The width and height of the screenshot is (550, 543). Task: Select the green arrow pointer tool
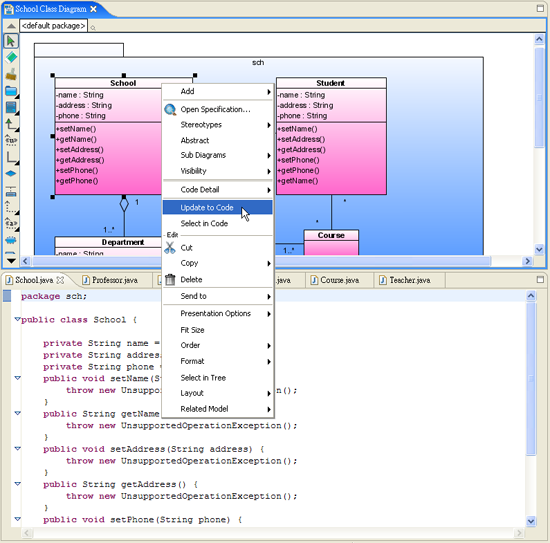tap(11, 41)
